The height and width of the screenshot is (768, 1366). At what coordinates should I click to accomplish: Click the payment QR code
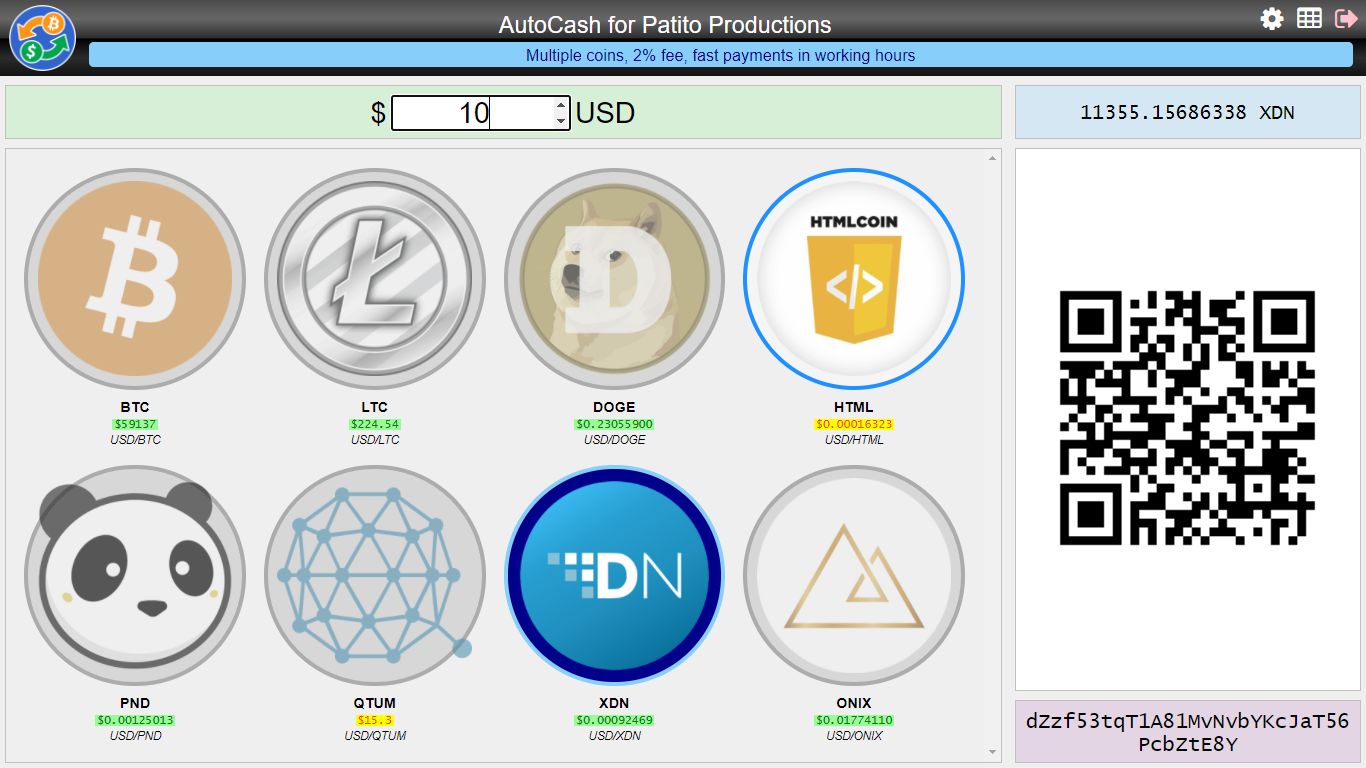(x=1187, y=417)
